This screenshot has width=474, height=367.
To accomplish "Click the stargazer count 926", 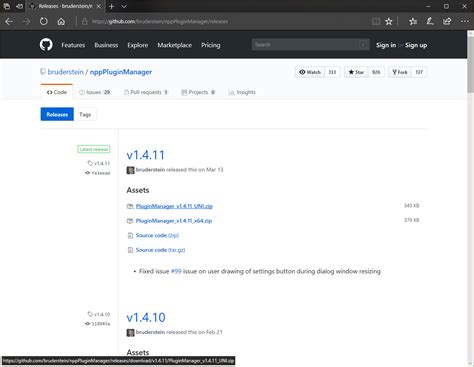I will click(376, 72).
